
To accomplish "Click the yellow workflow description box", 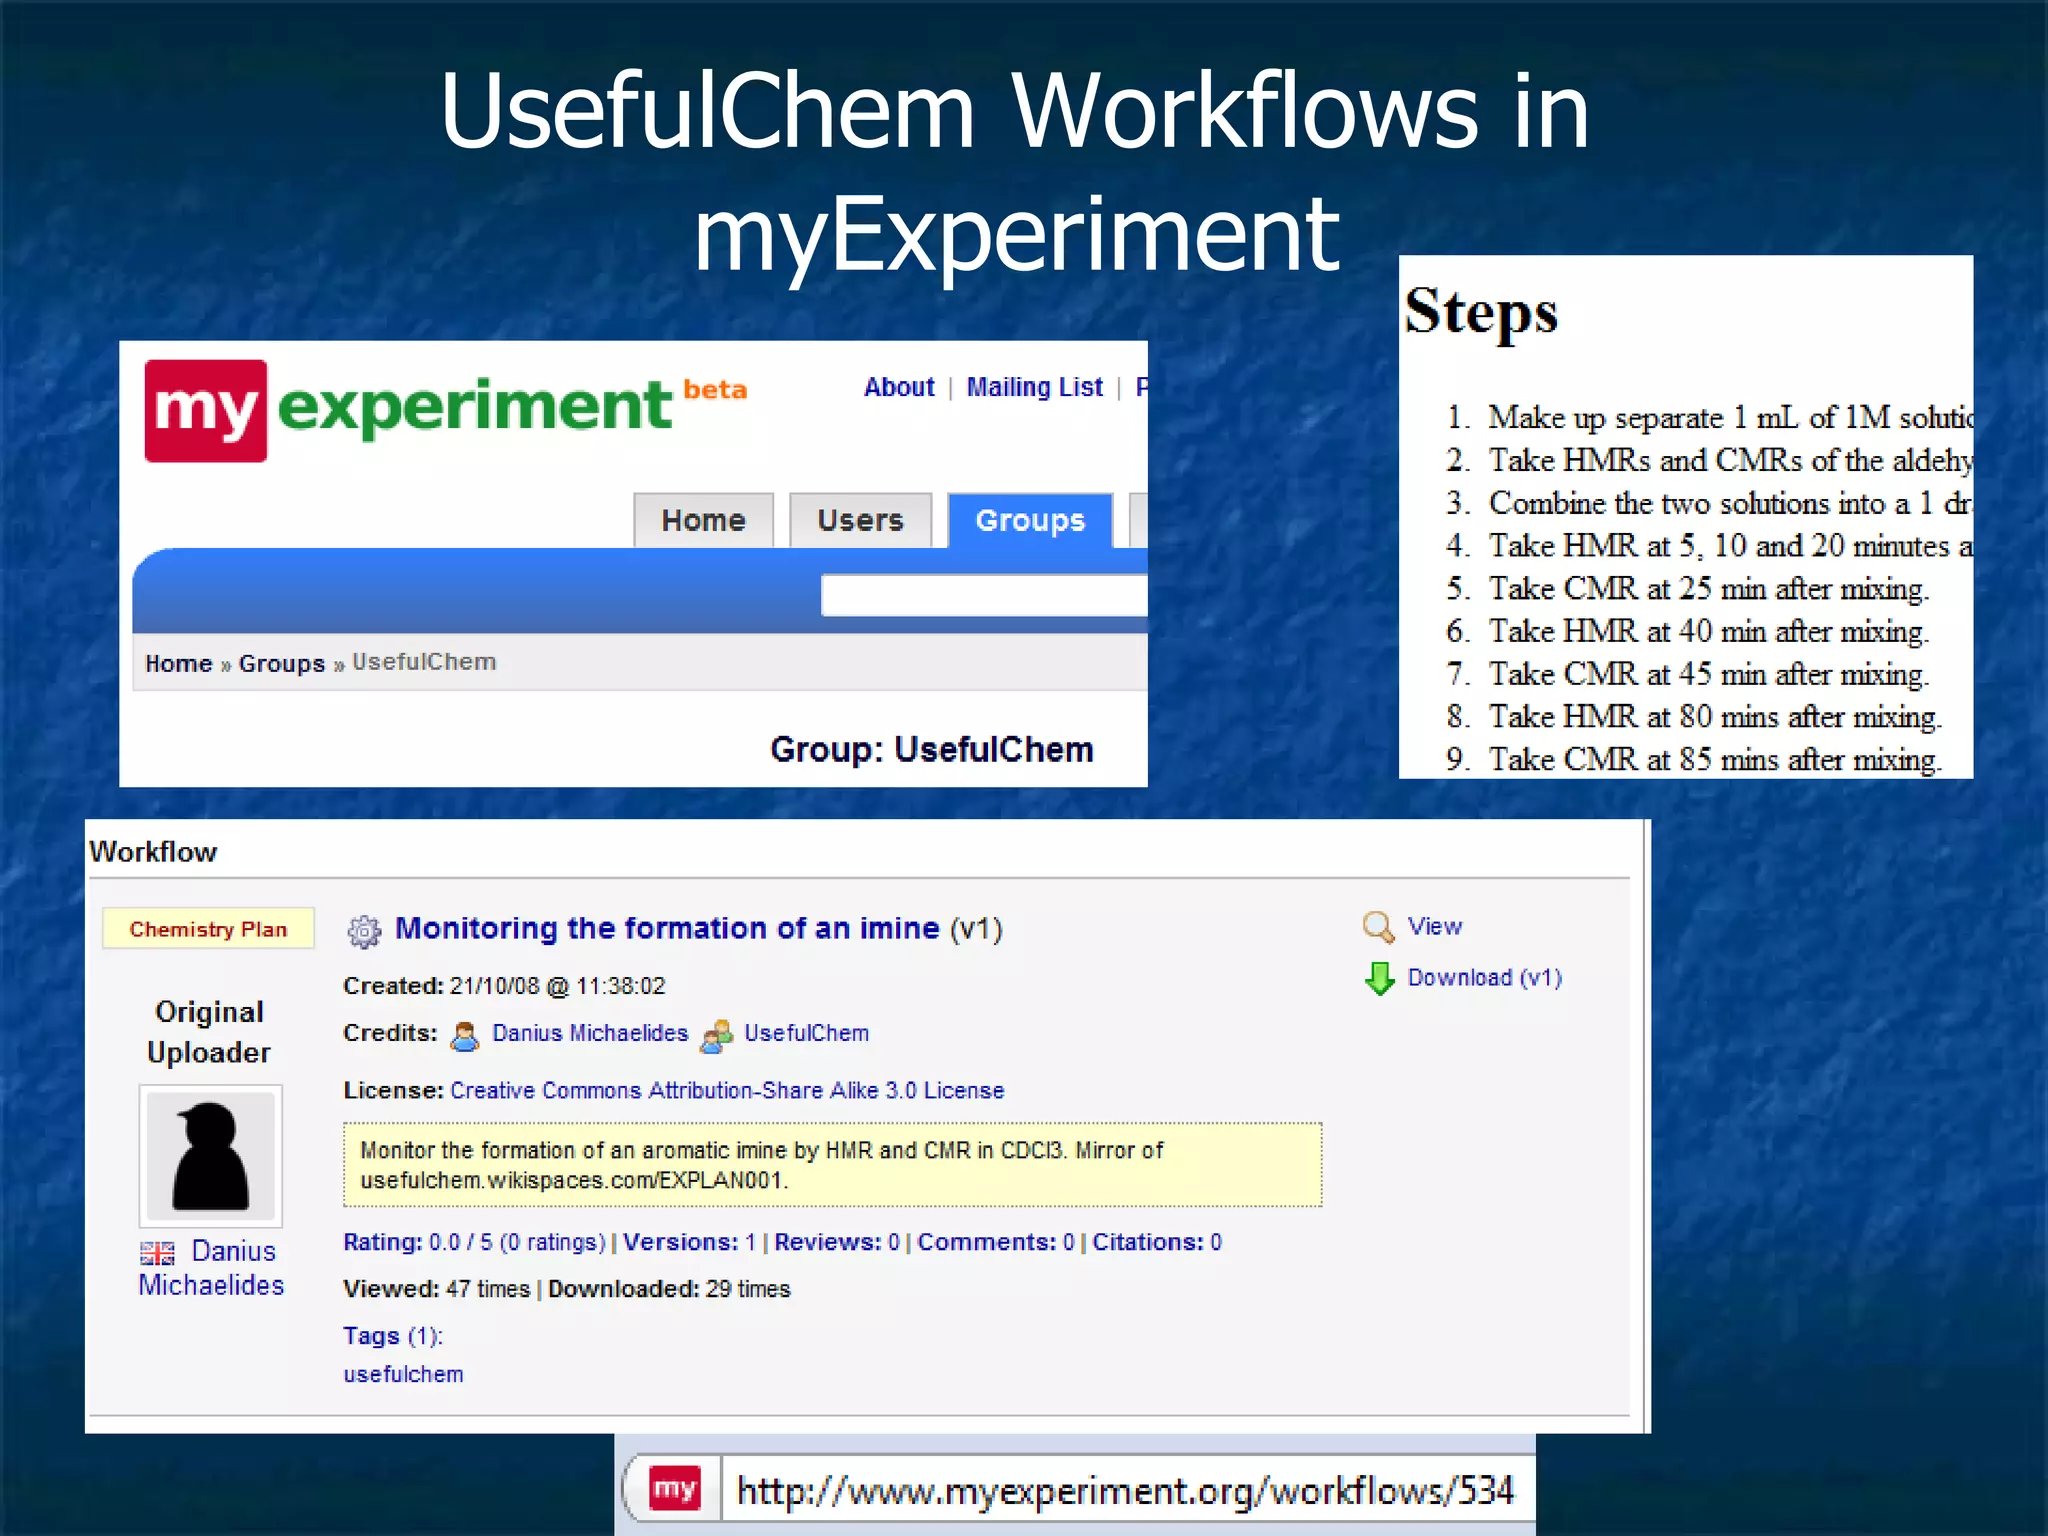I will [x=832, y=1165].
